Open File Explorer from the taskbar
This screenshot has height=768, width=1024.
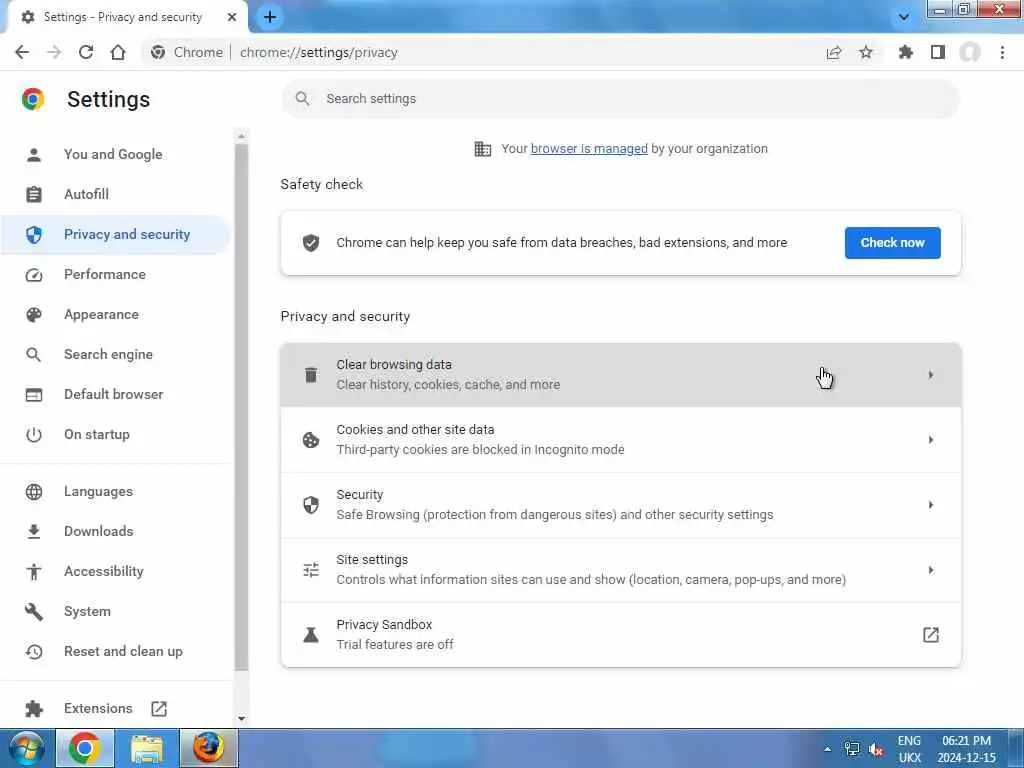[147, 748]
